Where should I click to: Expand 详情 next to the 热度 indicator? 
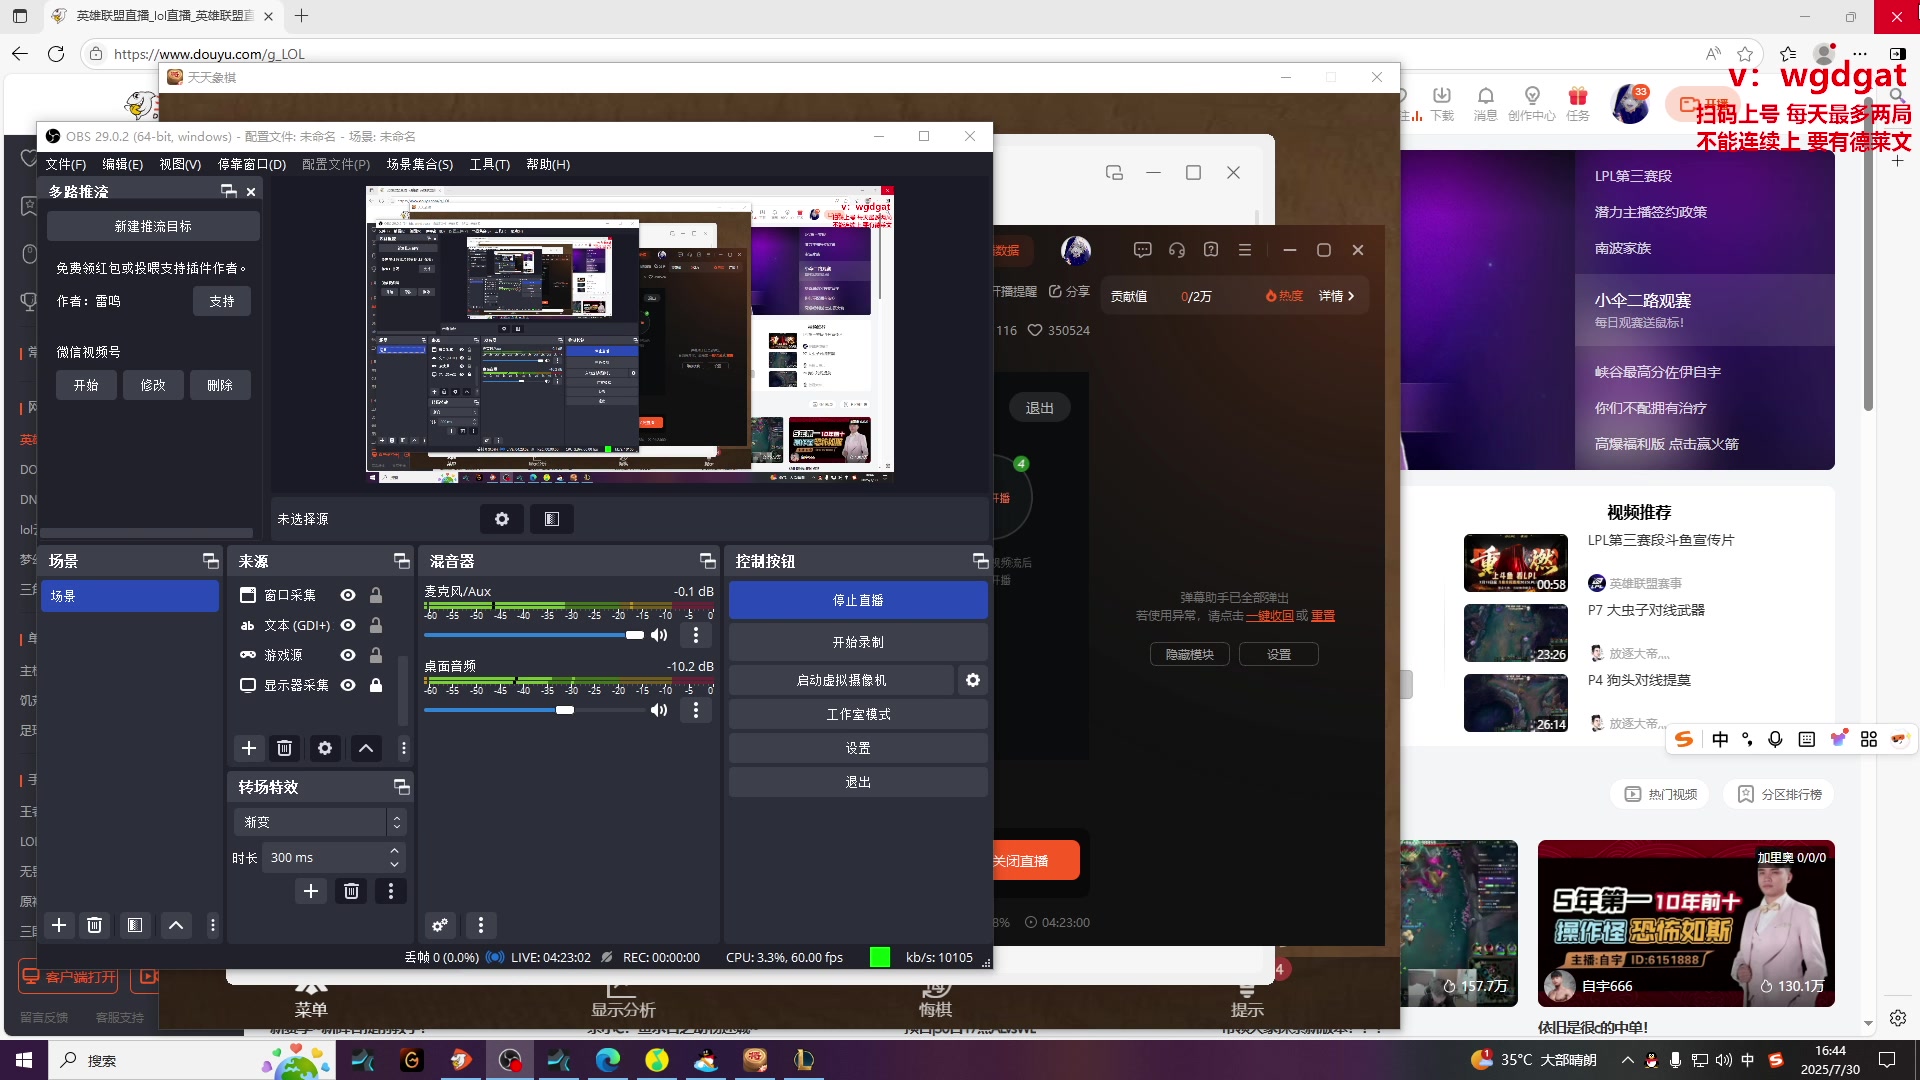click(1336, 296)
